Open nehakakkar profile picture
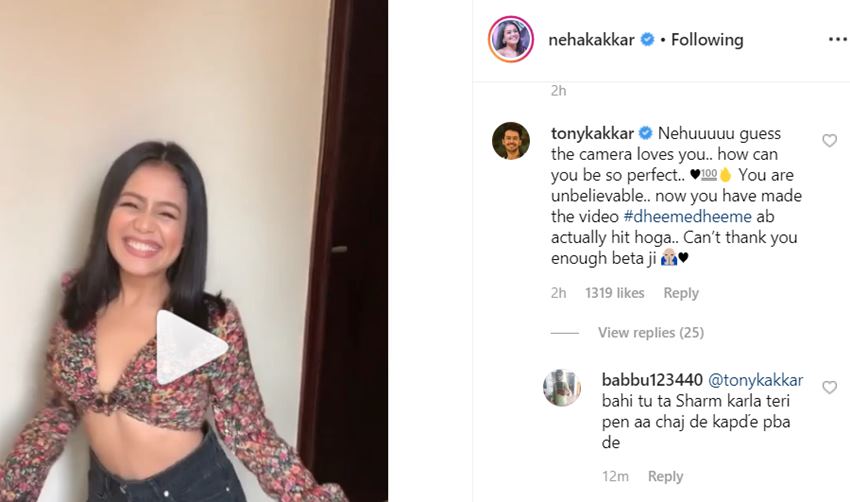The width and height of the screenshot is (850, 502). click(509, 40)
